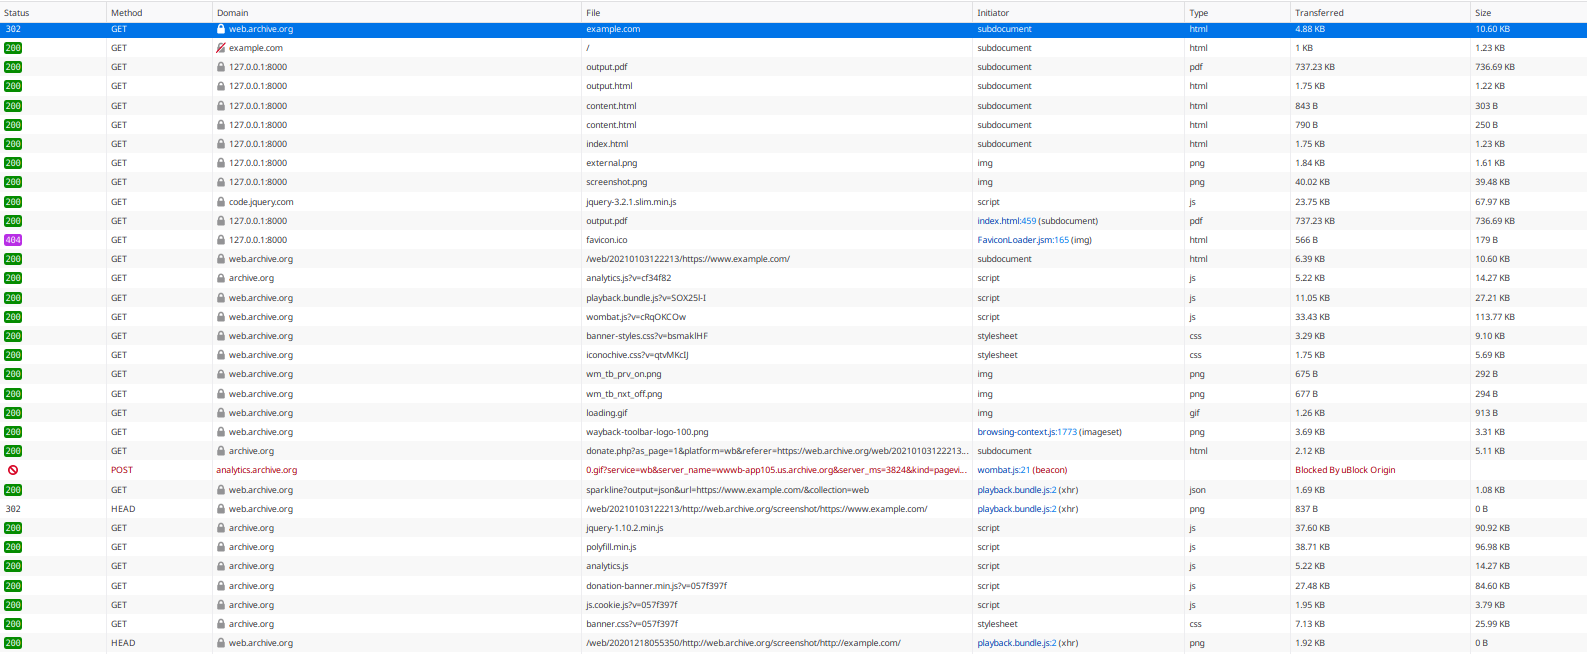1587x654 pixels.
Task: Click the 200 status badge for wombat.js
Action: [13, 317]
